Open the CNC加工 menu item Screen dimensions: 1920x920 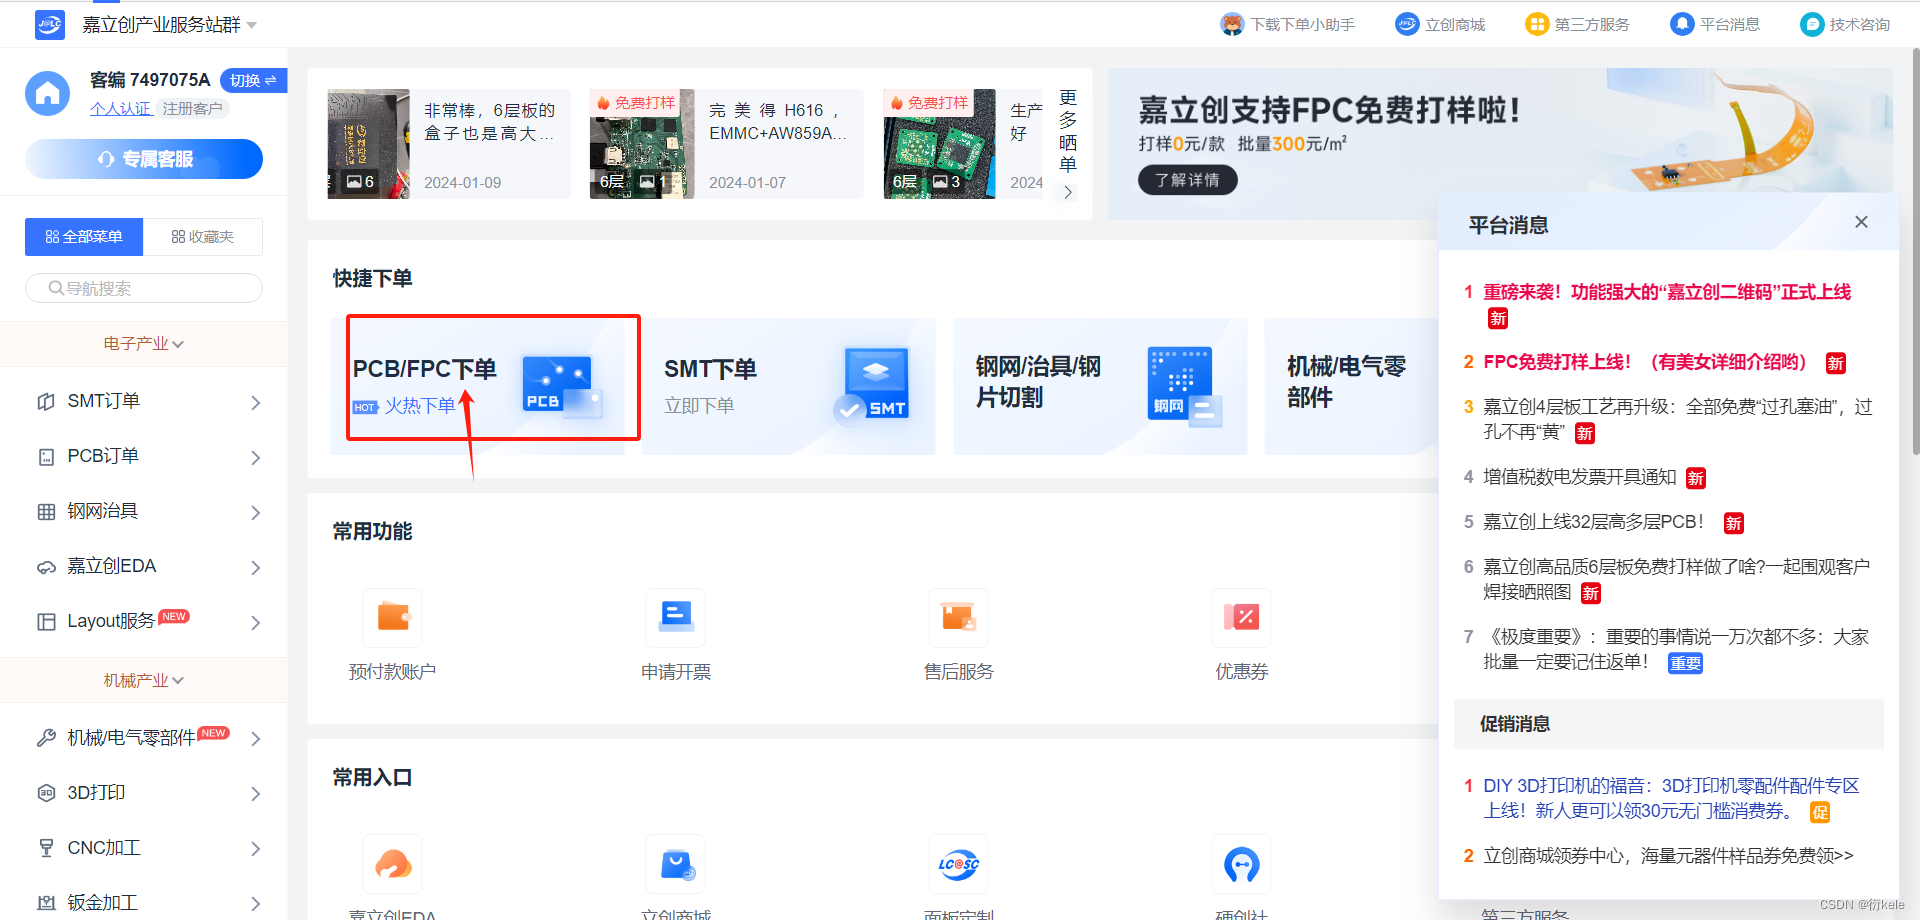144,848
